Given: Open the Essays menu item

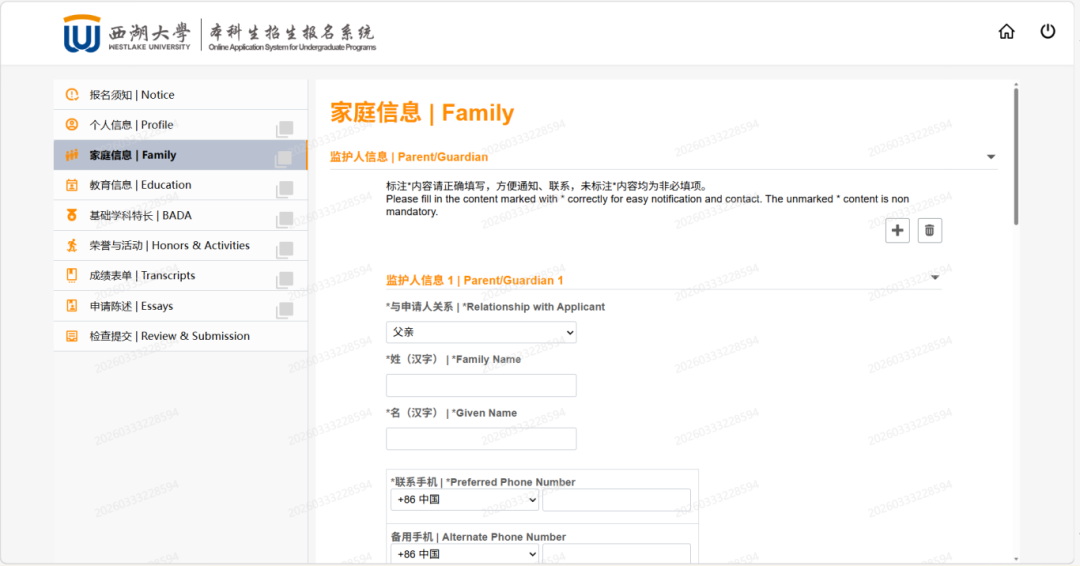Looking at the screenshot, I should 180,306.
